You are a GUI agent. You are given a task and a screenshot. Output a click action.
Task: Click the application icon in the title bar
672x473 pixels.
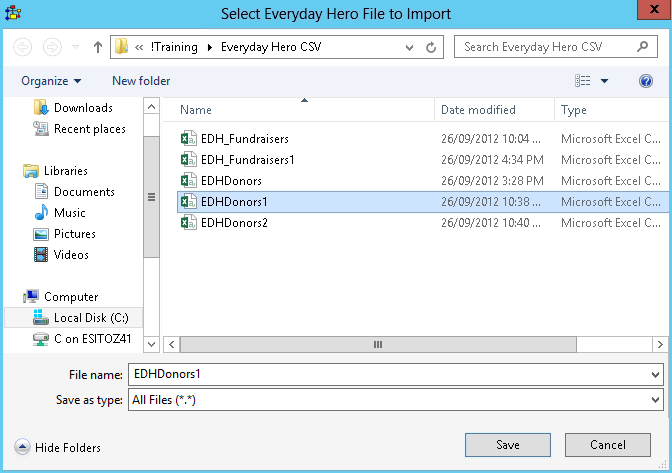tap(13, 13)
